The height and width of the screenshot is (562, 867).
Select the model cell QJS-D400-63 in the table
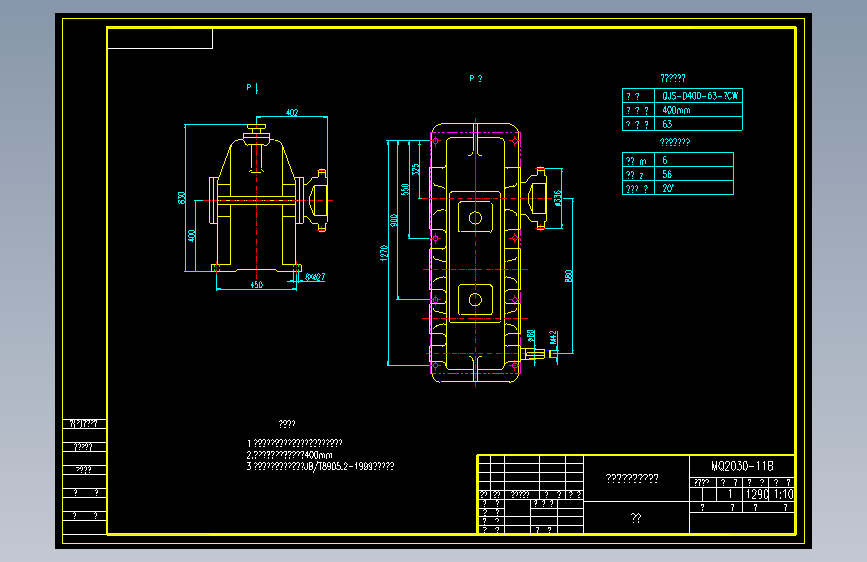699,96
